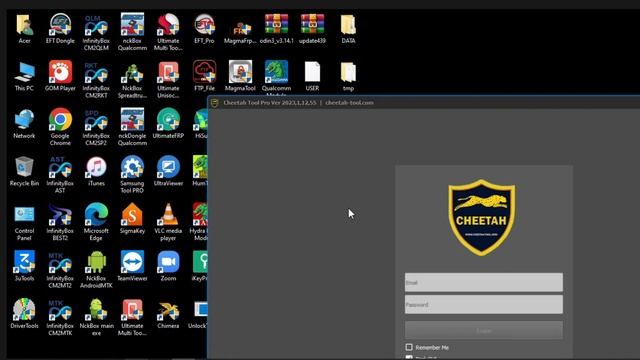Open InfinityBox CM2SP2 shortcut
Viewport: 640px width, 360px height.
[x=96, y=120]
